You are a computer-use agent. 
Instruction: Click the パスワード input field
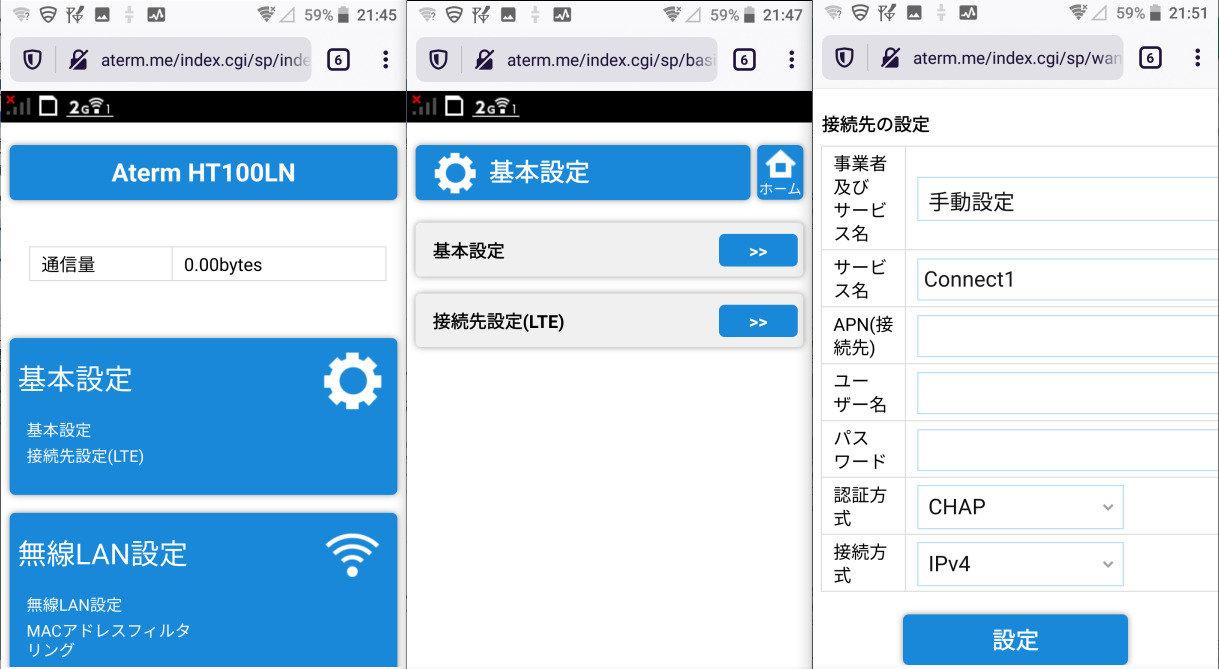(1066, 450)
